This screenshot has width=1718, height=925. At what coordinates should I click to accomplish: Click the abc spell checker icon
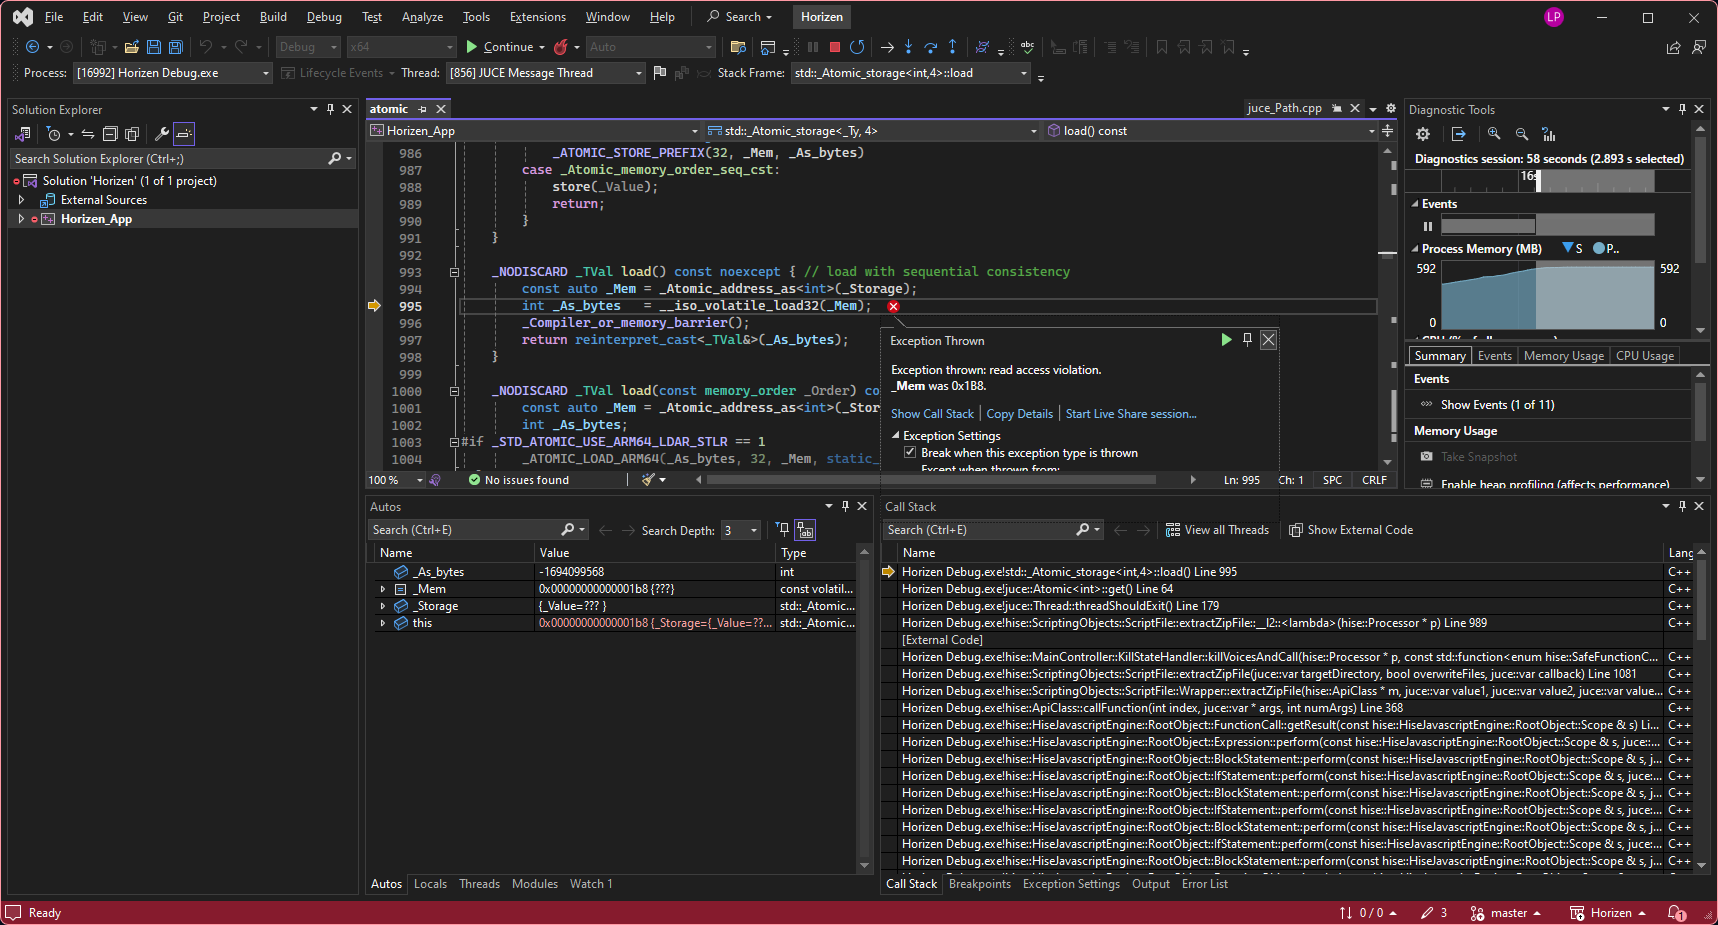click(1027, 47)
